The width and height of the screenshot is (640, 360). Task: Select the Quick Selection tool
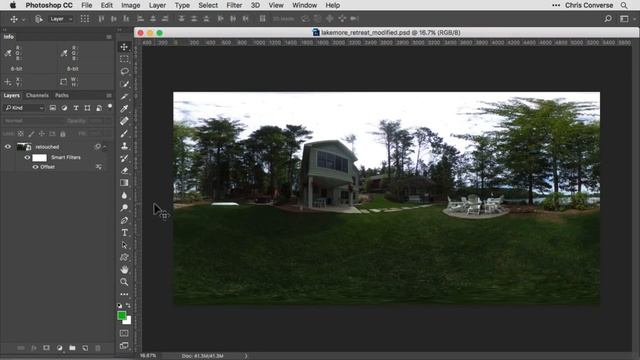124,84
